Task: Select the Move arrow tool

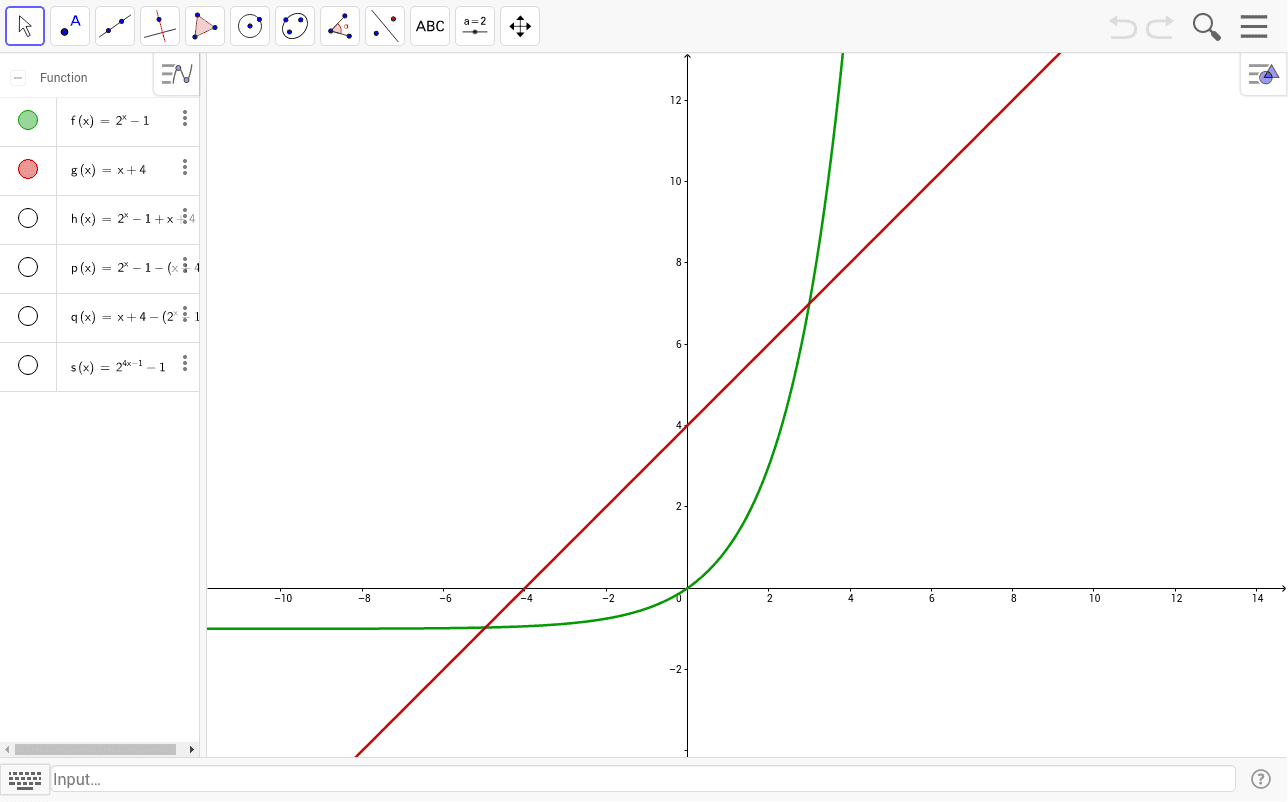Action: click(x=25, y=26)
